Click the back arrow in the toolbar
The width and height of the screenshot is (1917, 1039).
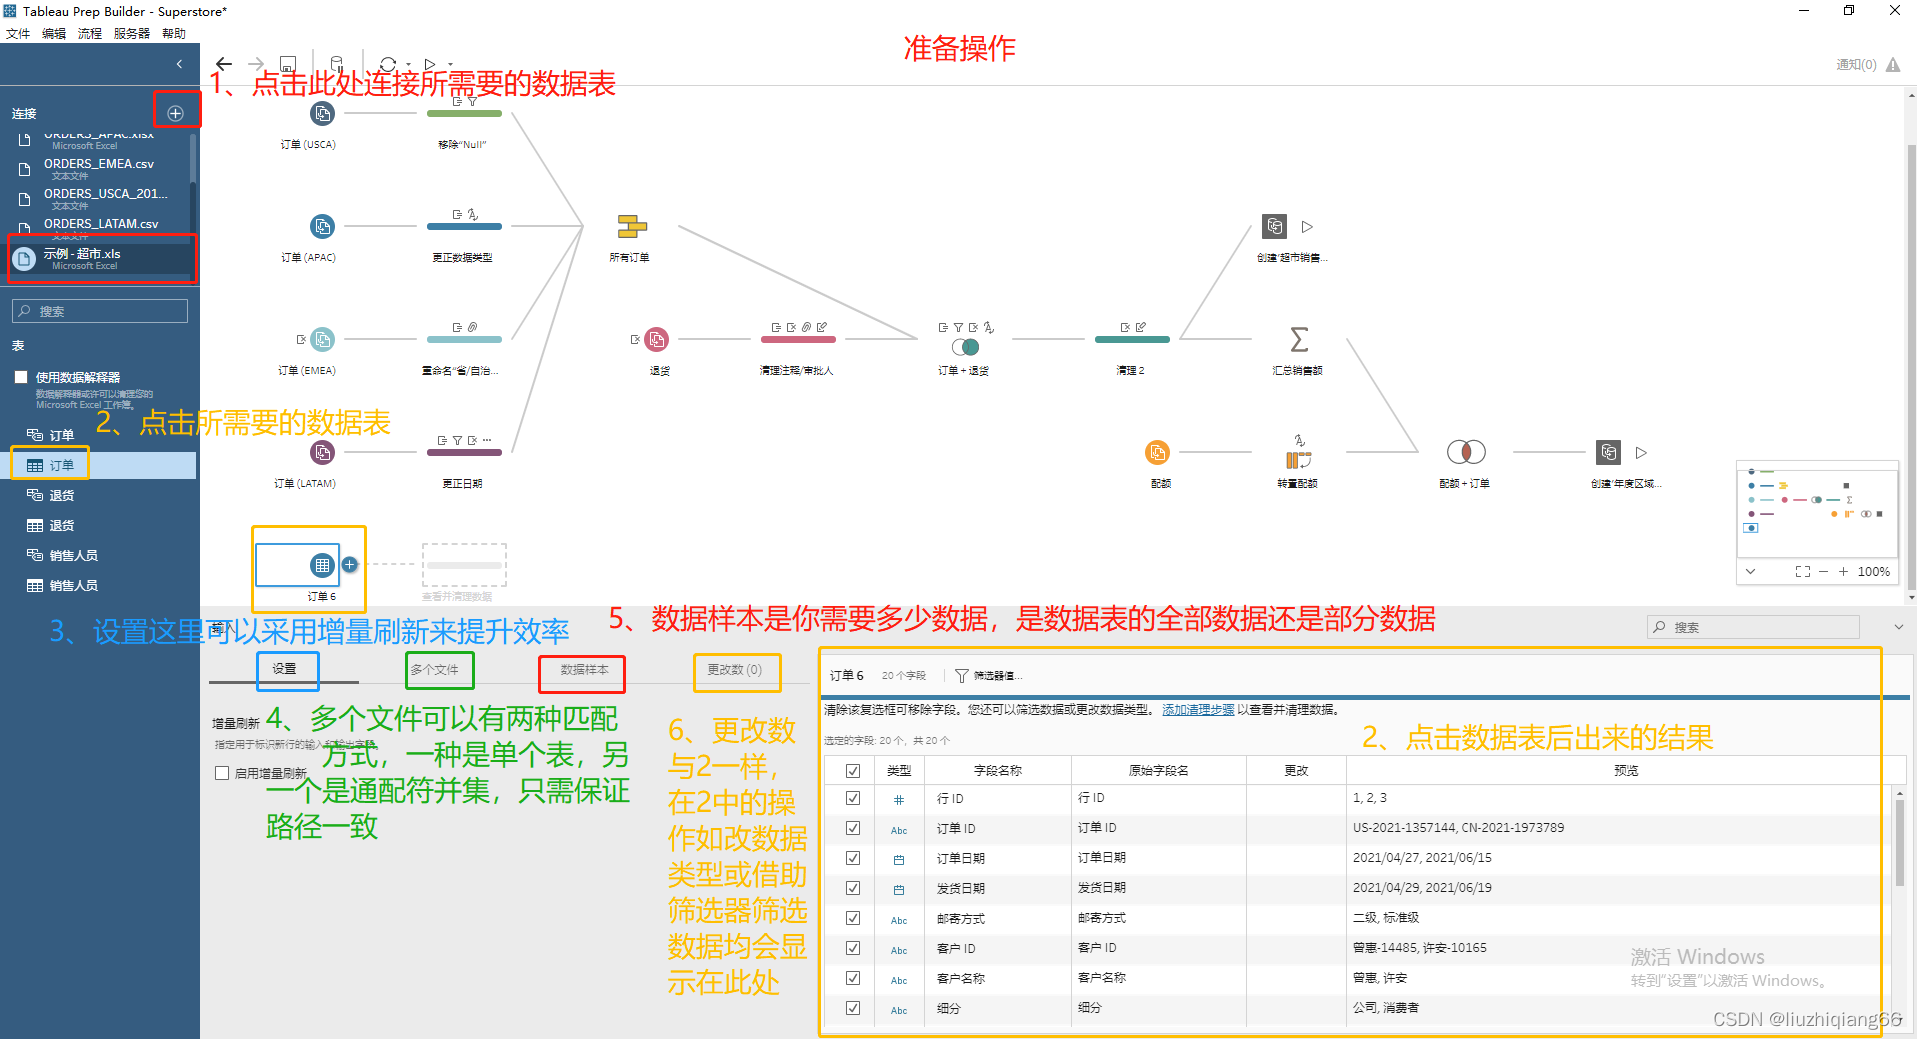pos(224,64)
